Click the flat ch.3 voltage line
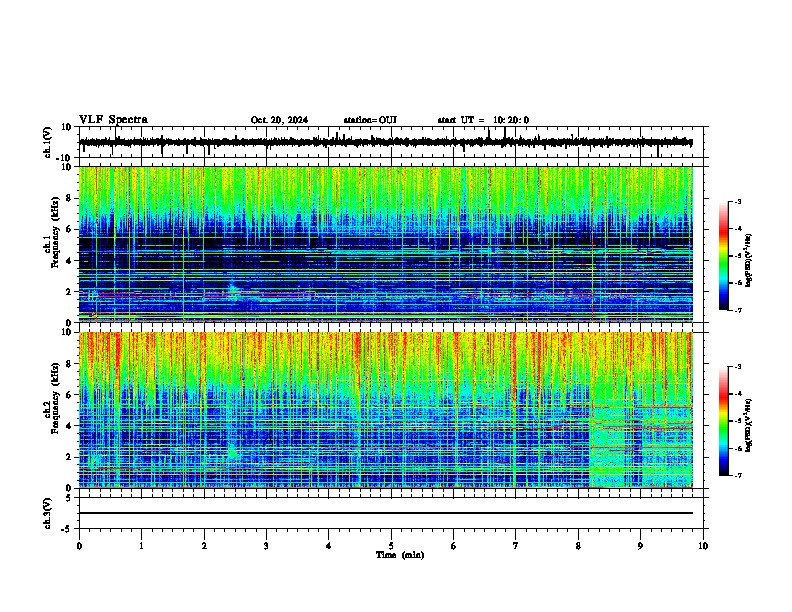The height and width of the screenshot is (612, 792). [x=386, y=513]
